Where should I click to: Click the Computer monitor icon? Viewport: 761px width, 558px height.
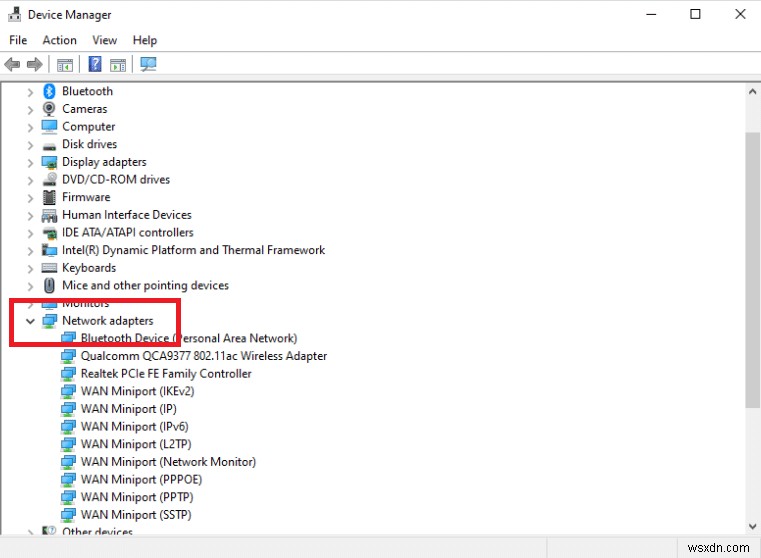49,127
